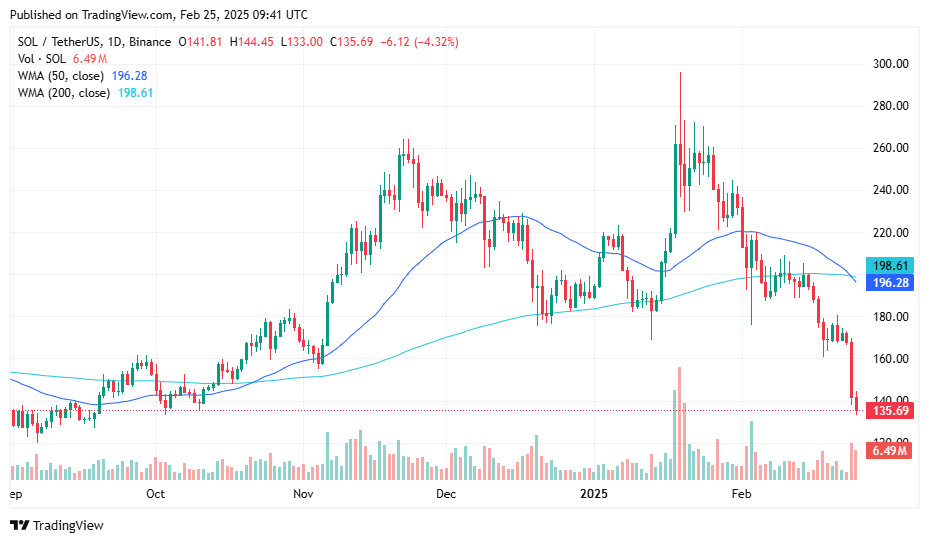Click the 2025 label on time axis
The image size is (929, 543).
pyautogui.click(x=594, y=494)
